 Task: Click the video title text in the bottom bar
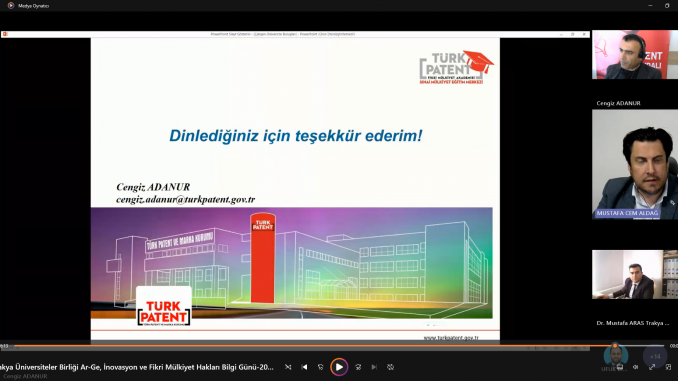136,367
